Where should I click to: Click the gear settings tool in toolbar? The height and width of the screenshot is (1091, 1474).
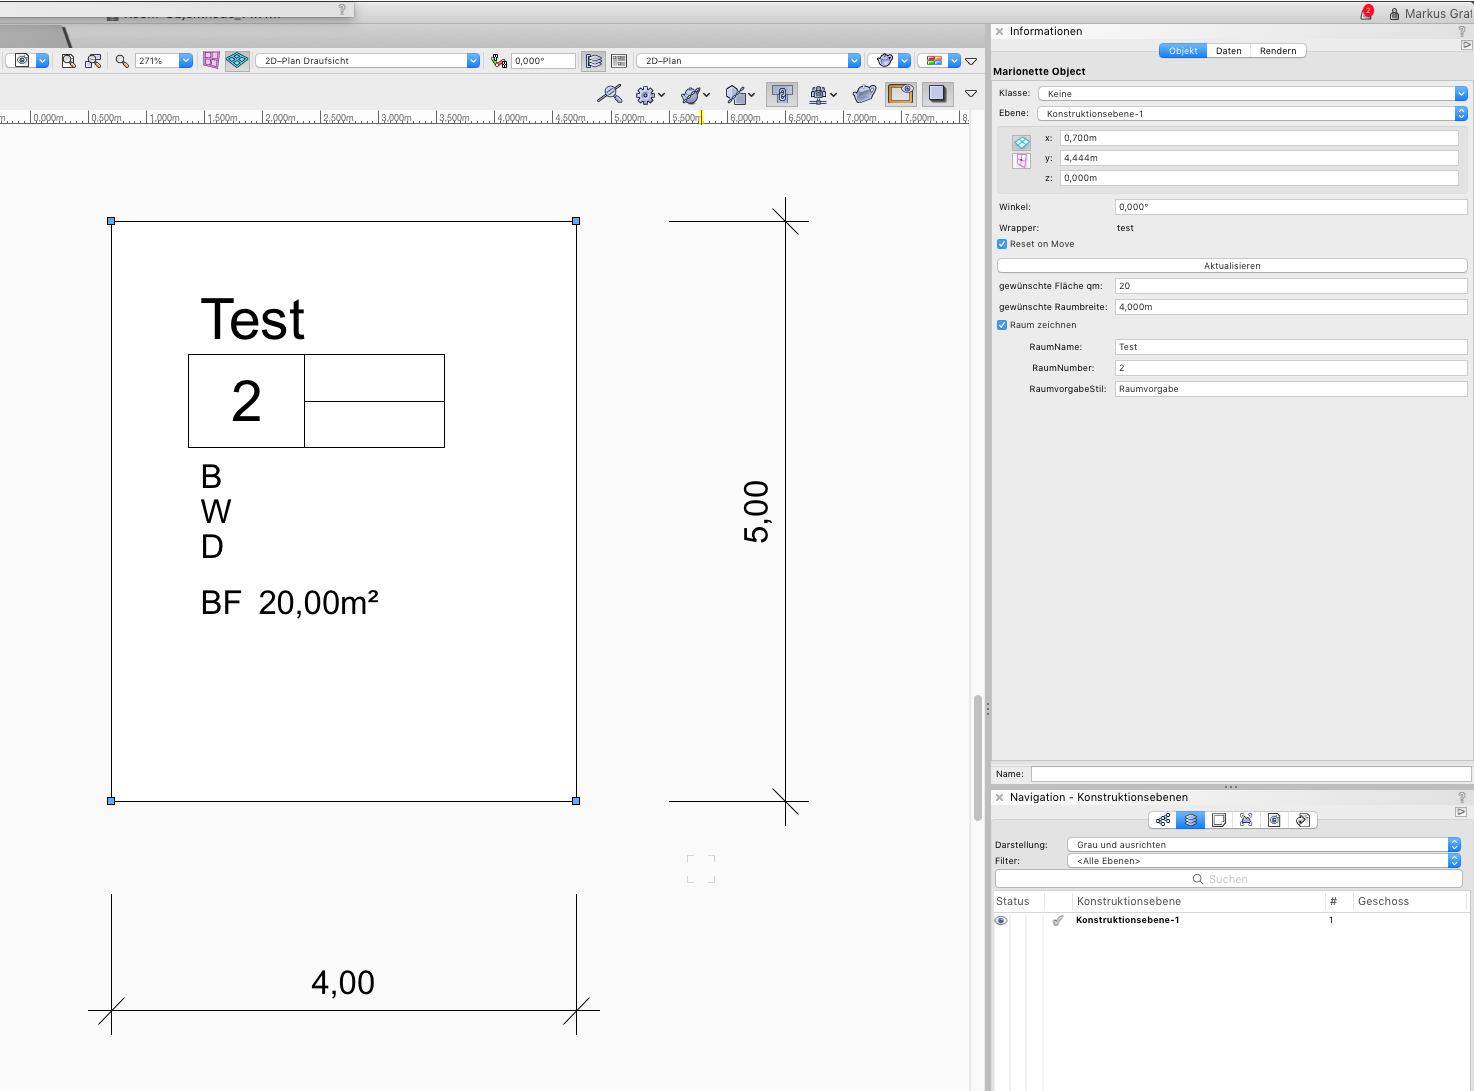tap(646, 95)
